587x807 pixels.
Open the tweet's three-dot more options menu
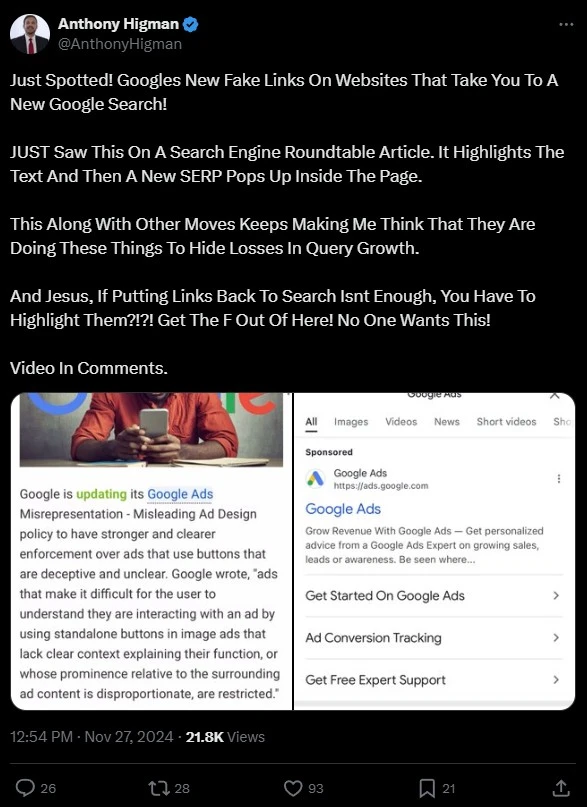click(566, 24)
